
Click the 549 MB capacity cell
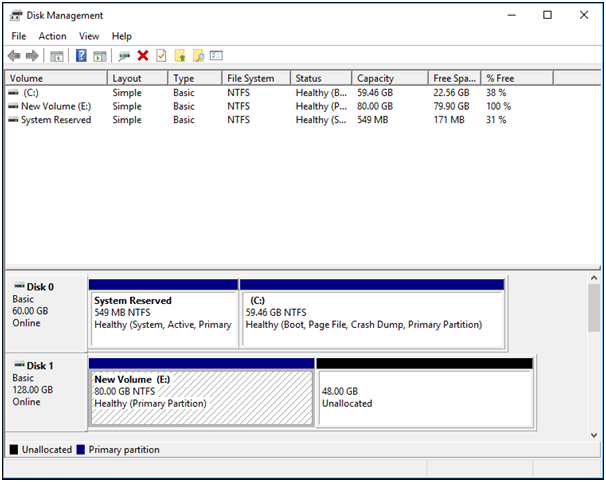[x=373, y=120]
